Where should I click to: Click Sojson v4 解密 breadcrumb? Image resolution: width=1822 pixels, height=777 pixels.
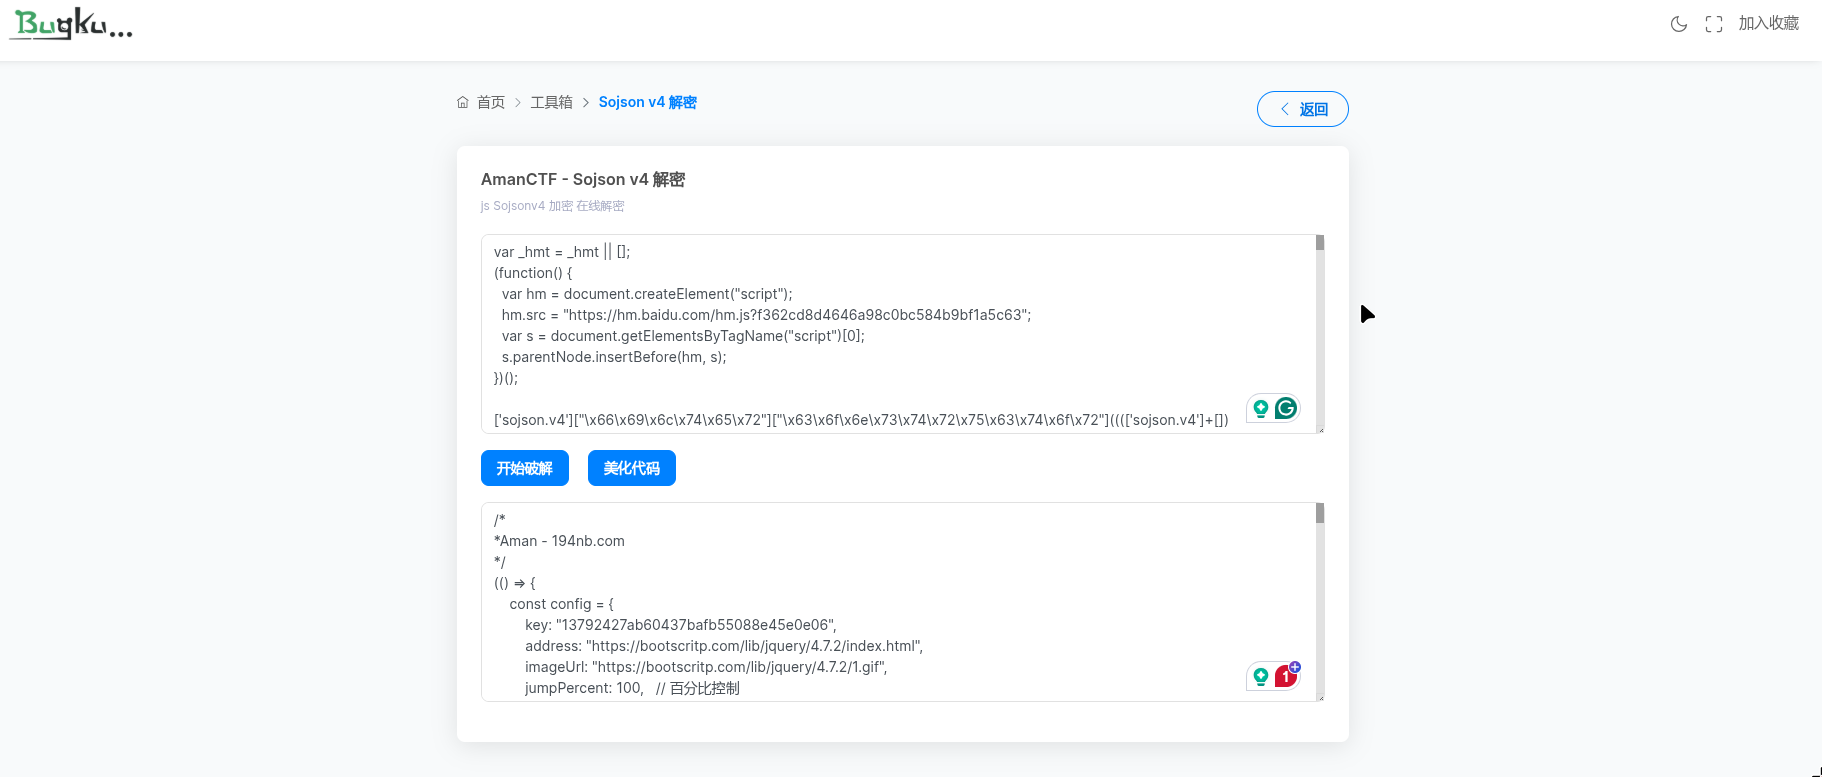[648, 102]
